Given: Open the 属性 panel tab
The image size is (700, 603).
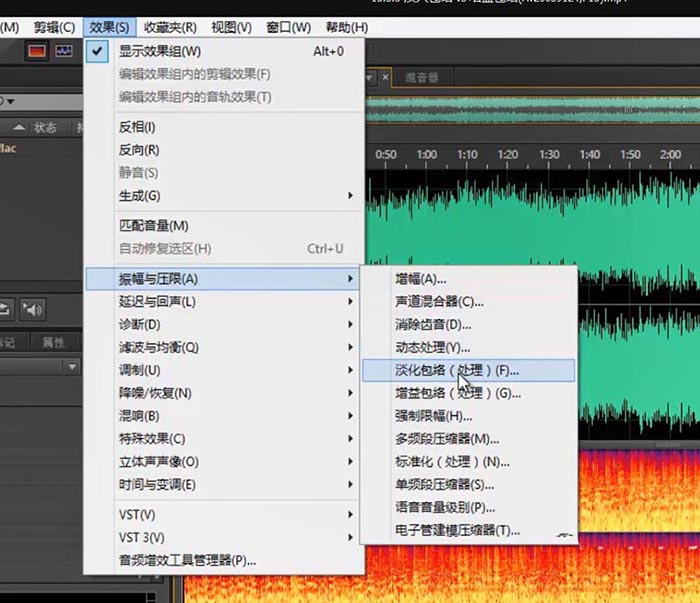Looking at the screenshot, I should (54, 342).
